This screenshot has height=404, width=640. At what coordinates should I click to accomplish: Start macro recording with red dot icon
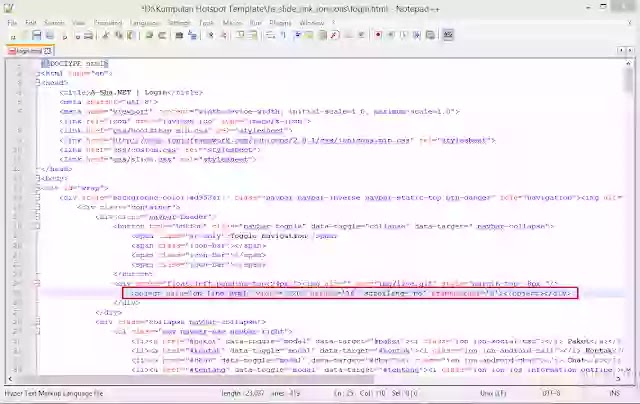click(x=378, y=36)
